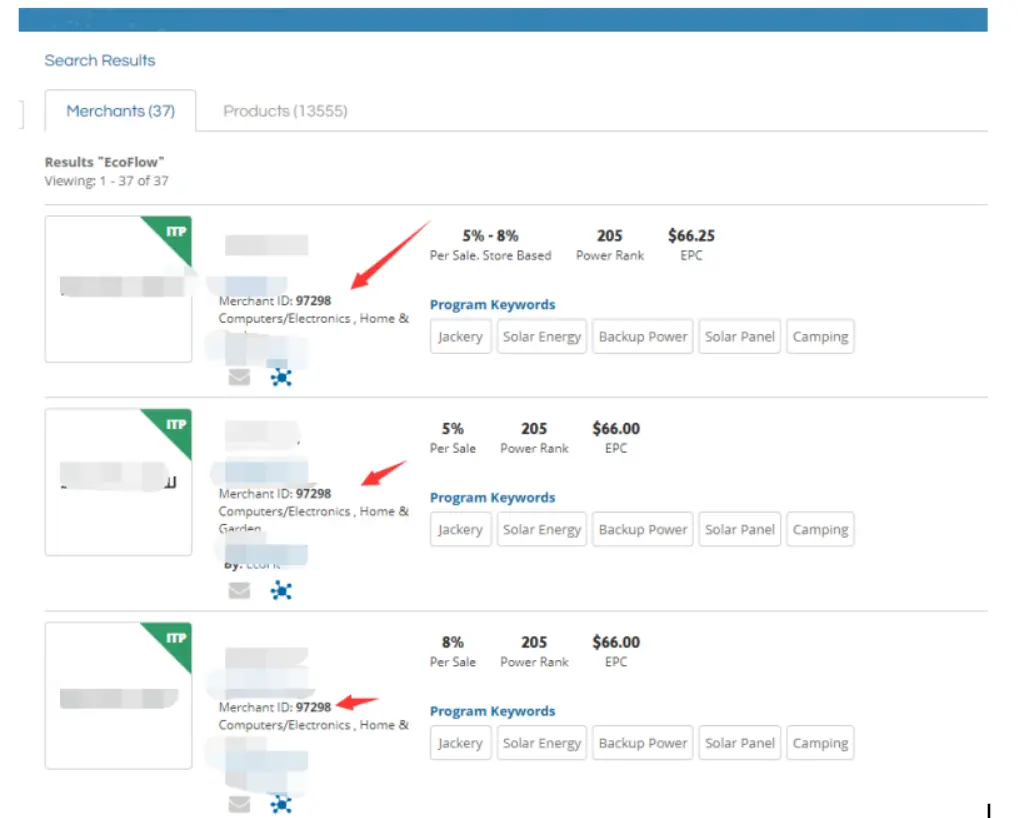Open the Products (13555) tab
Screen dimensions: 1018x818
285,111
